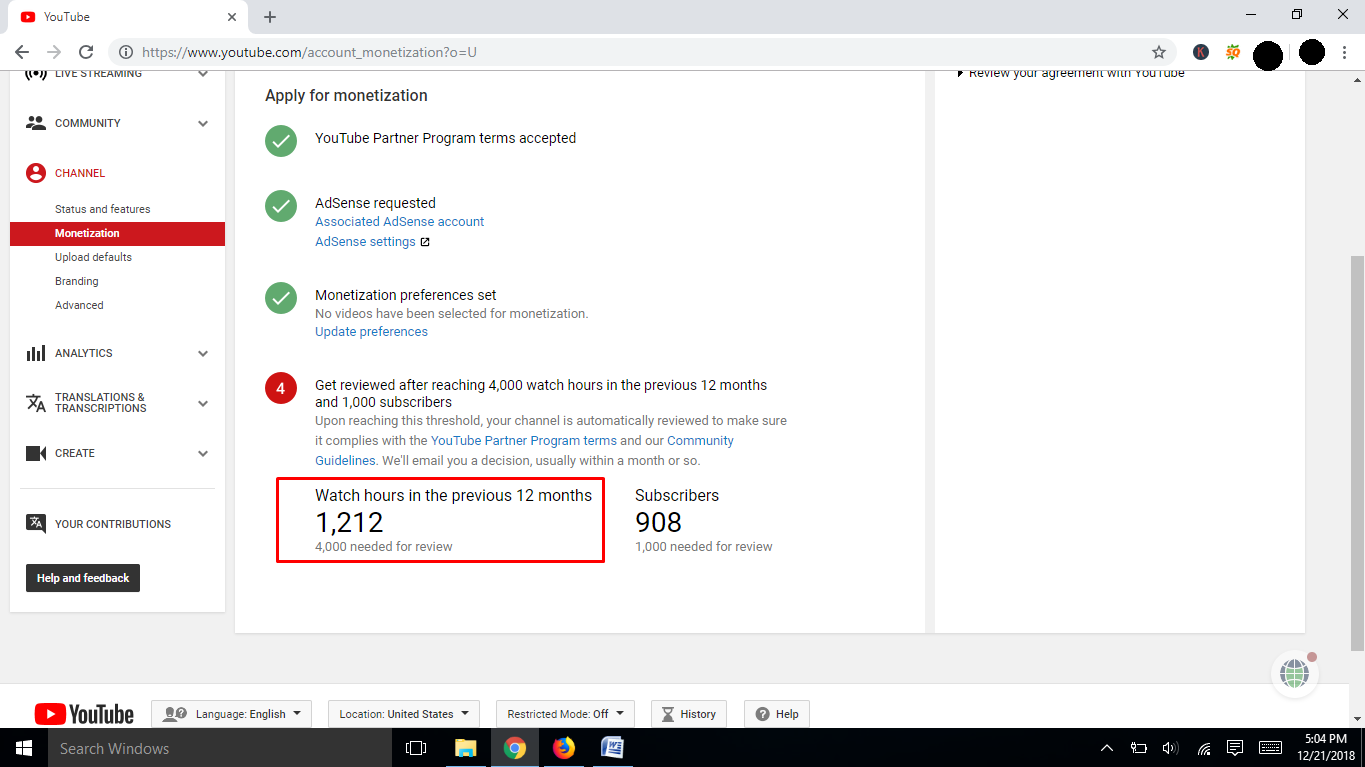Click the floating globe icon

click(1294, 674)
